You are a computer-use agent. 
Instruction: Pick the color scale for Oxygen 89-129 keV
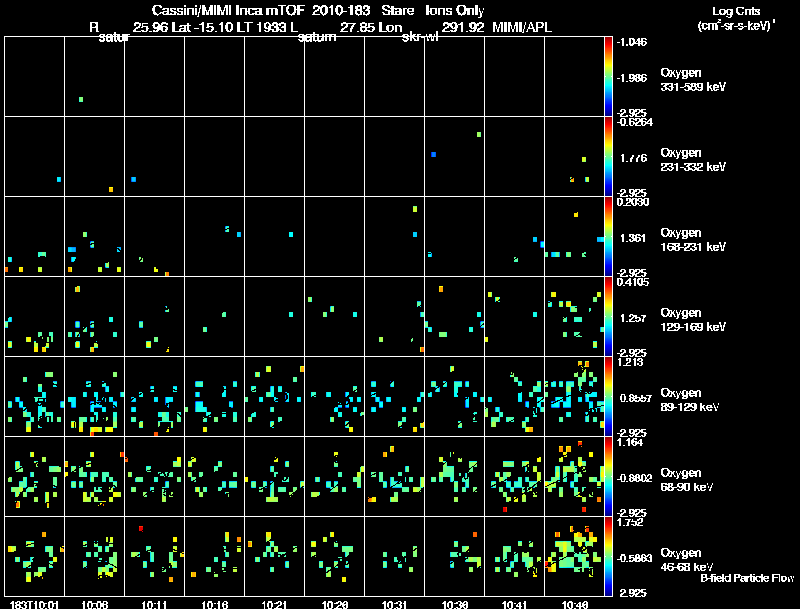[x=611, y=396]
